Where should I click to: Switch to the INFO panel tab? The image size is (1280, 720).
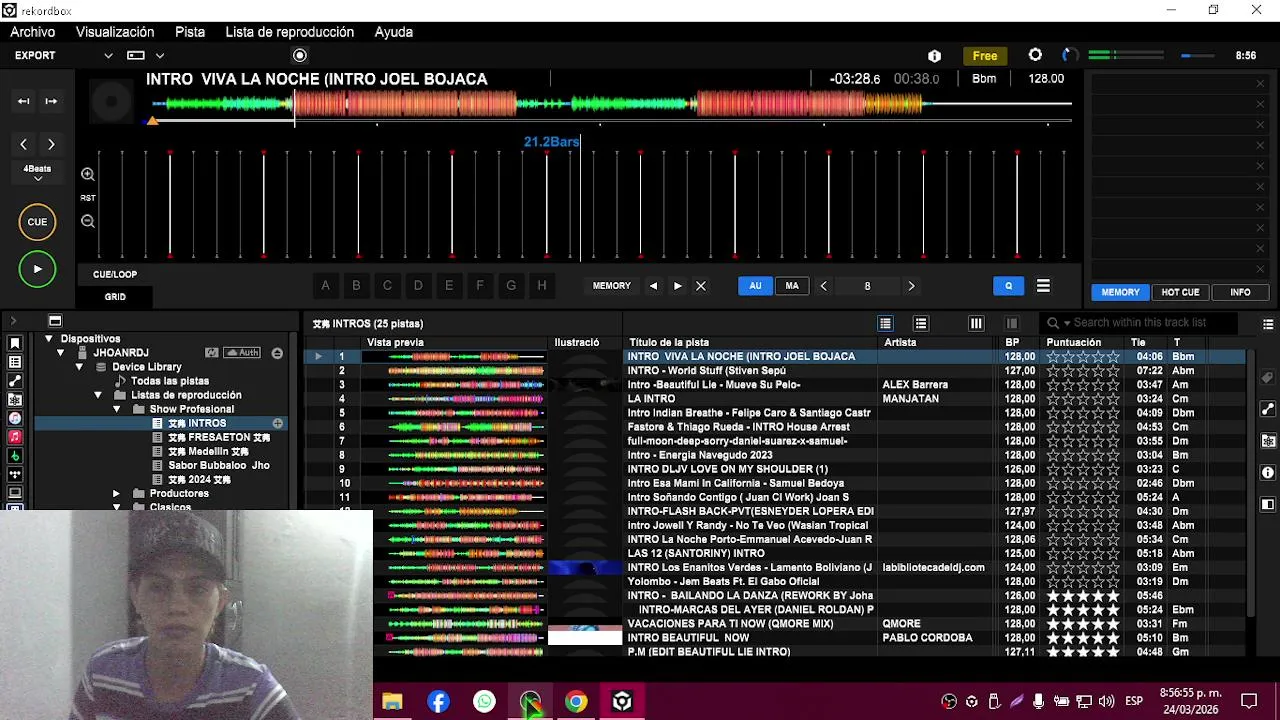click(x=1240, y=292)
